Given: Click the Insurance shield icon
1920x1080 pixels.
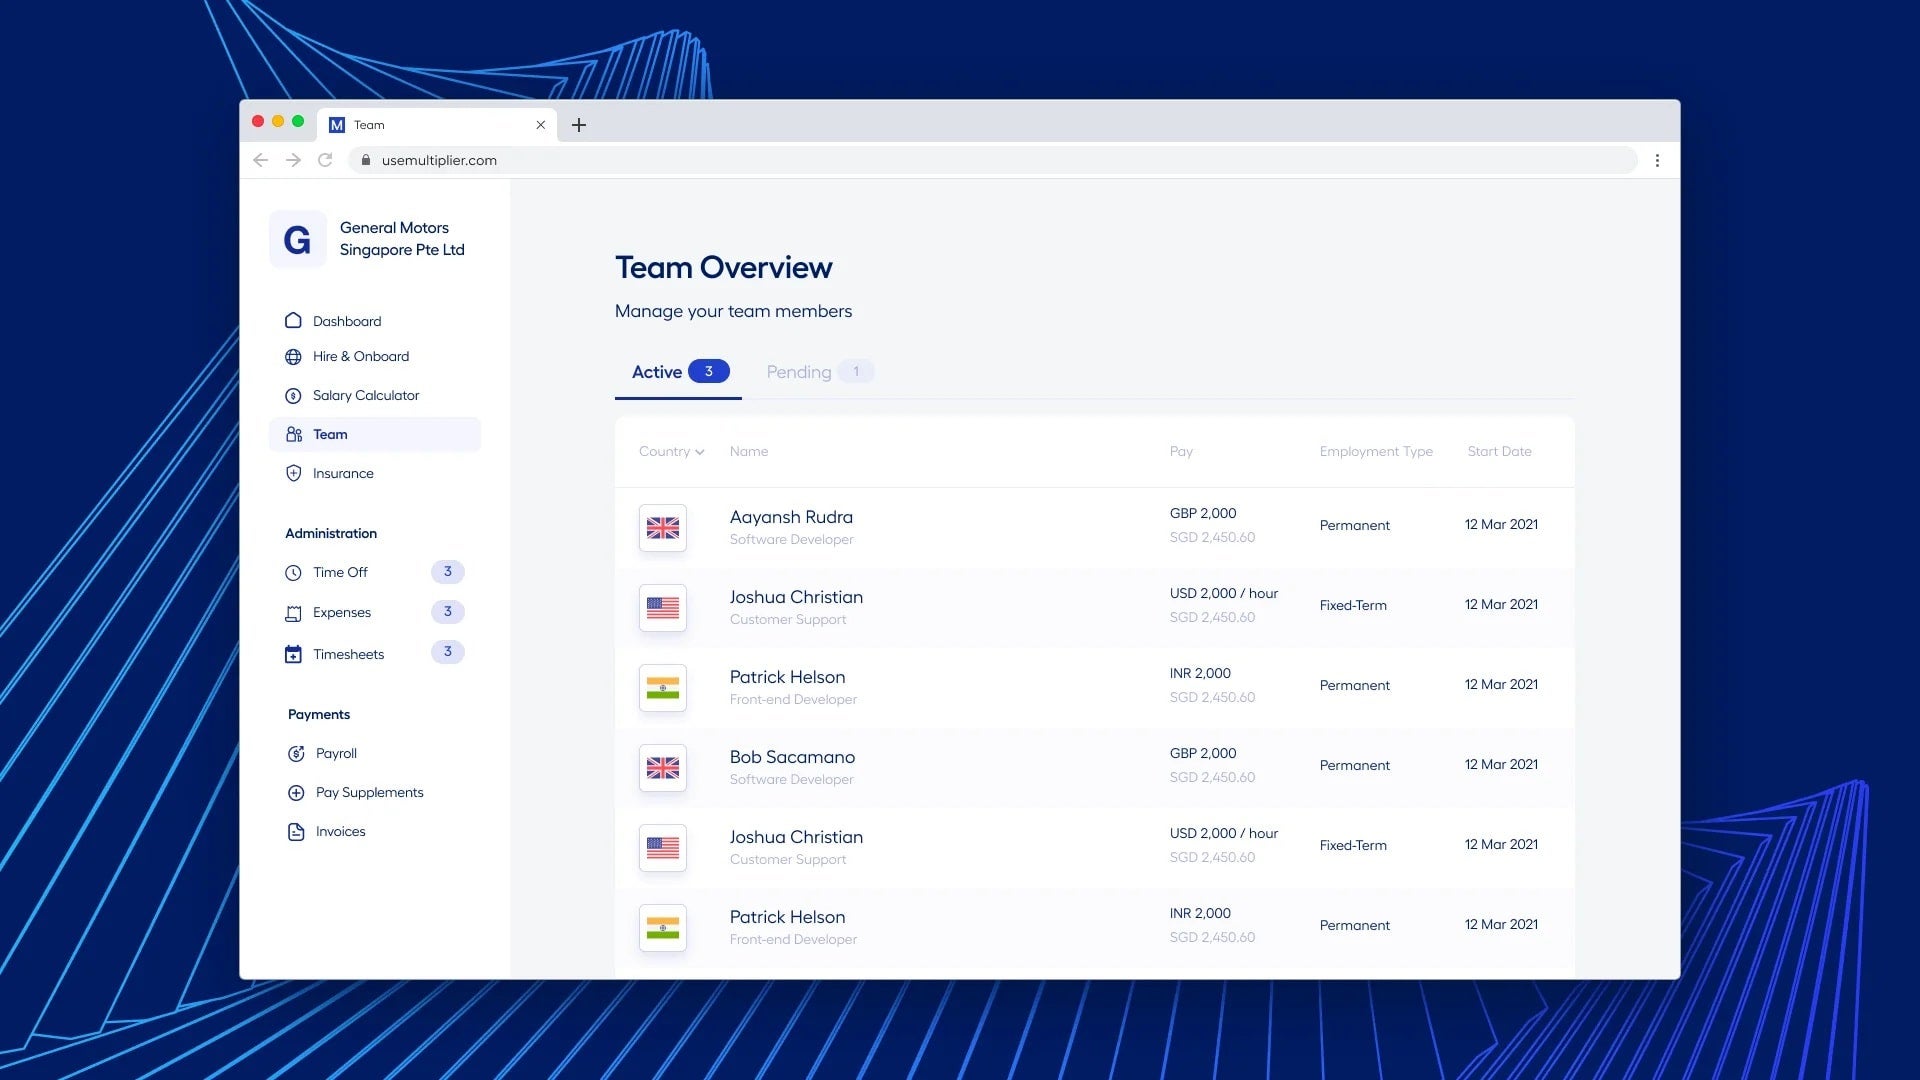Looking at the screenshot, I should point(293,473).
